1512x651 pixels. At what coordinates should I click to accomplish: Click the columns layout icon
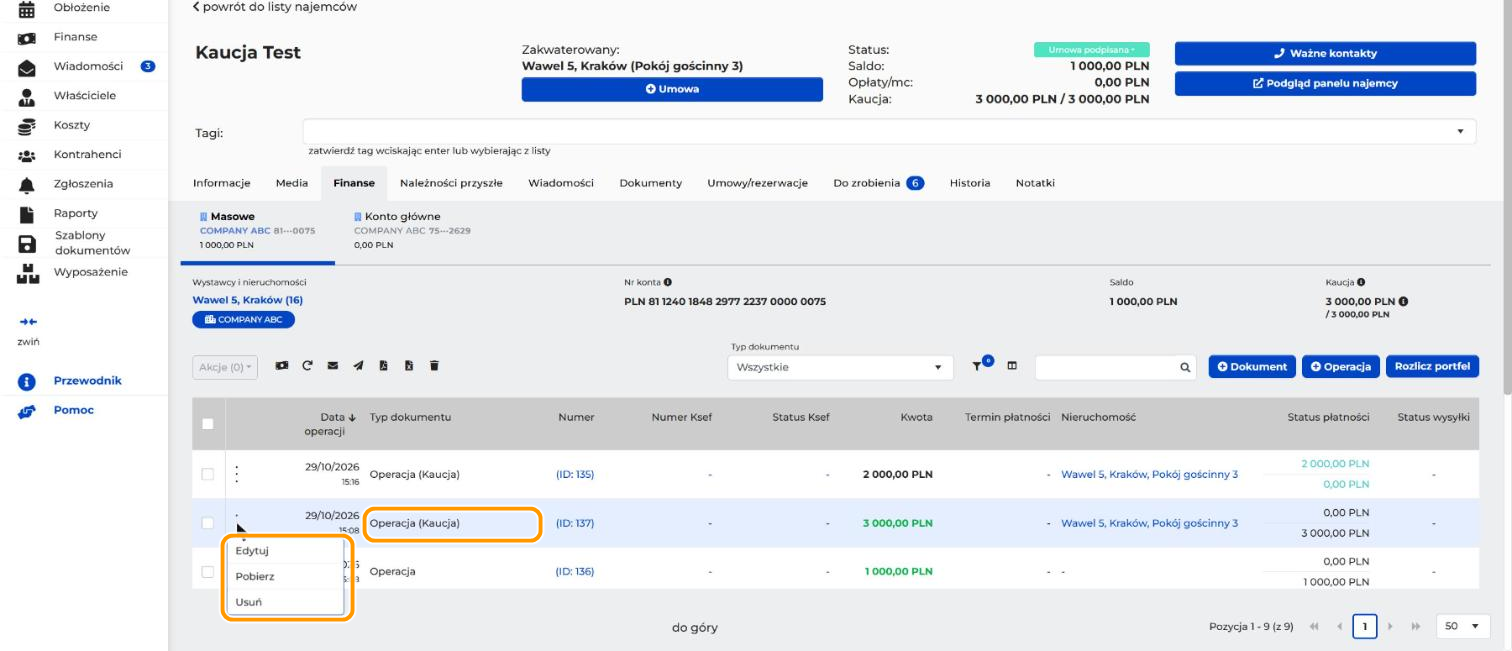coord(1012,366)
